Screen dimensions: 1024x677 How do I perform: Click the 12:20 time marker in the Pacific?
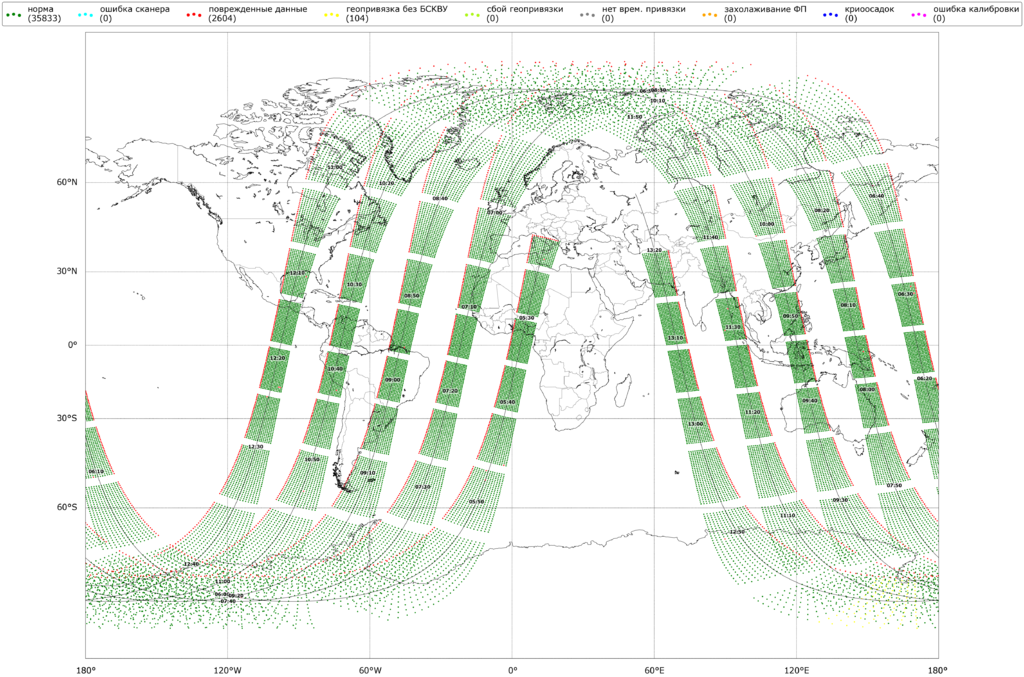[x=278, y=357]
